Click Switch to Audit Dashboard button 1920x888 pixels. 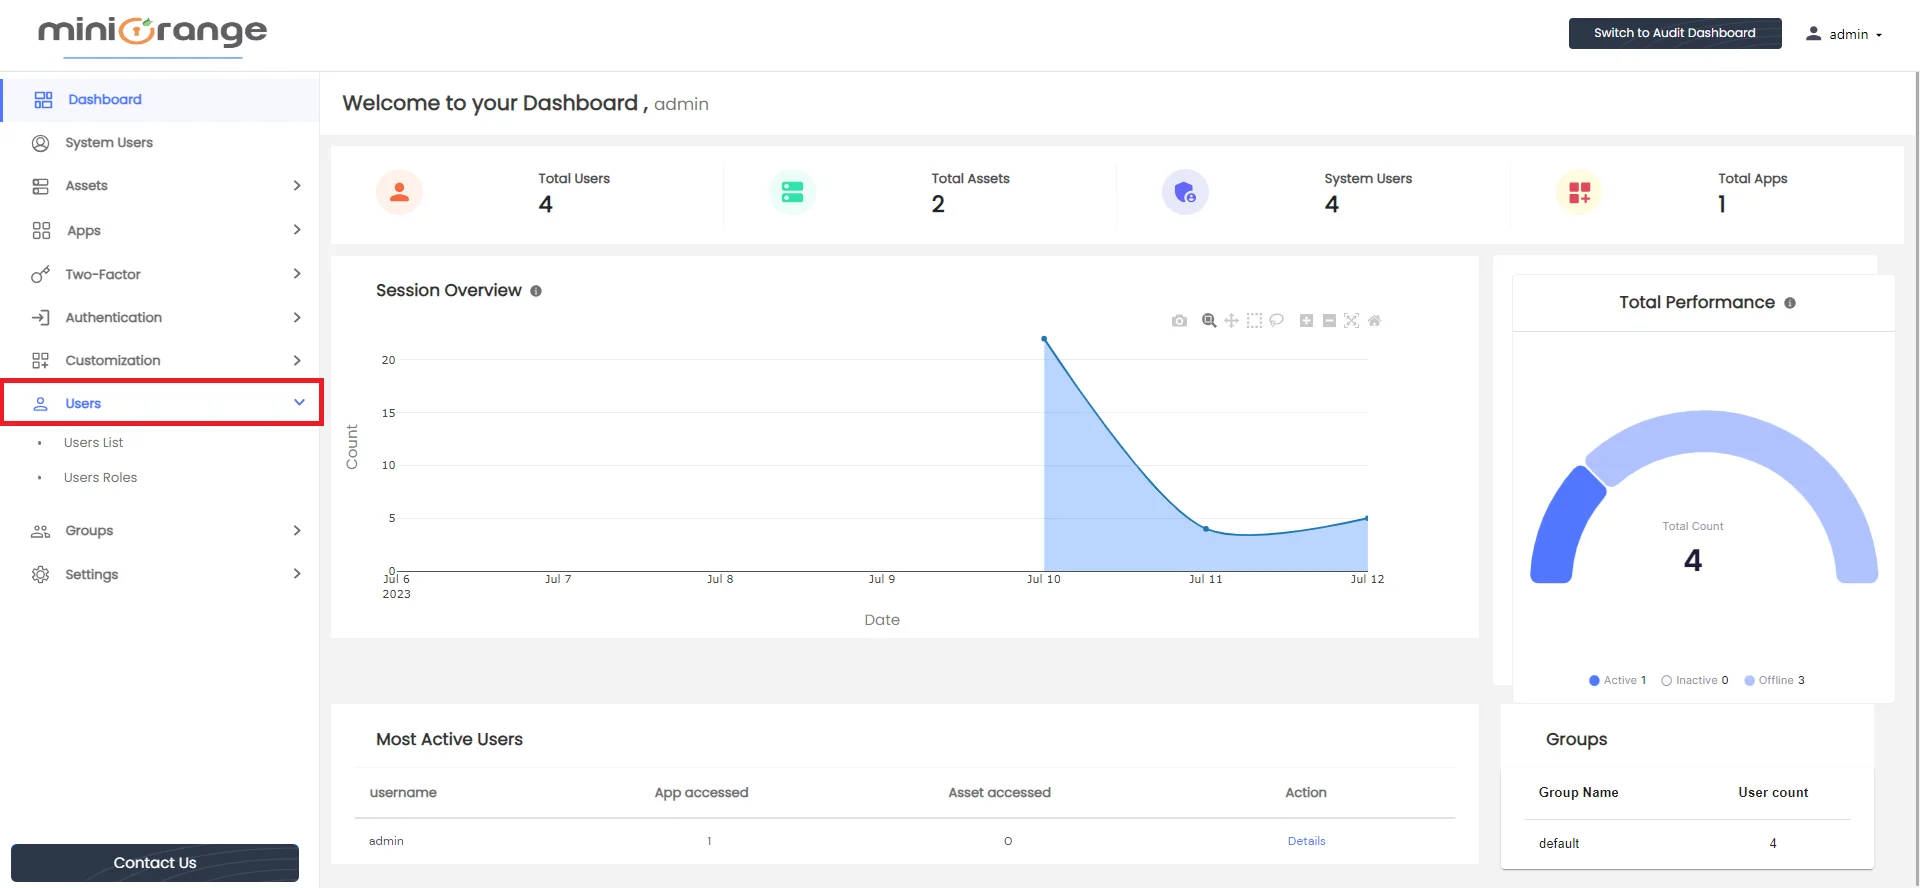[x=1674, y=33]
